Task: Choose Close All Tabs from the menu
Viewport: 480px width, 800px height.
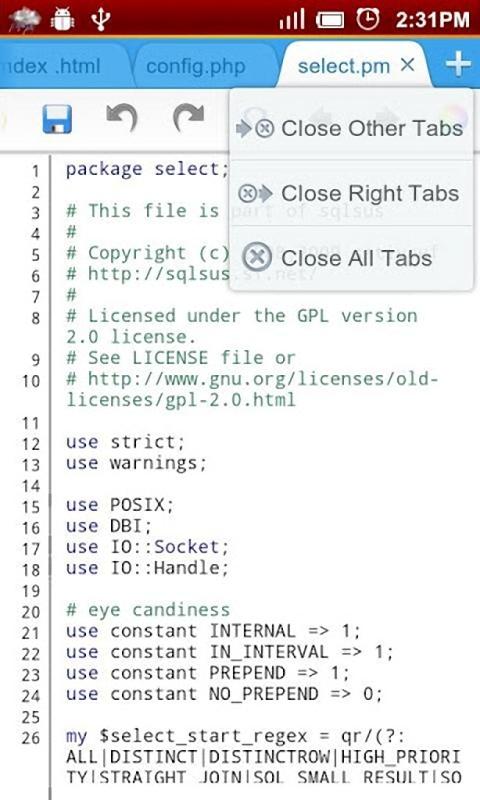Action: pyautogui.click(x=351, y=258)
